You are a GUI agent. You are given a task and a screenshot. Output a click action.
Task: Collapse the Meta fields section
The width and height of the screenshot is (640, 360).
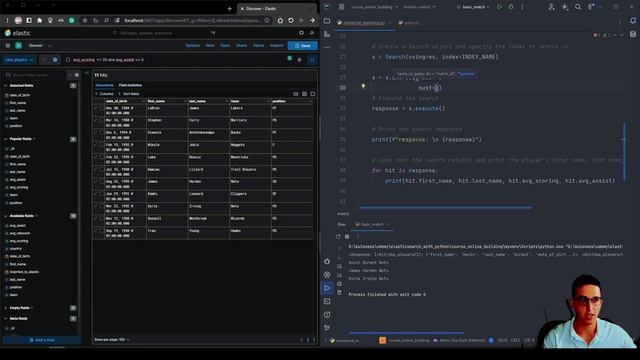click(6, 318)
